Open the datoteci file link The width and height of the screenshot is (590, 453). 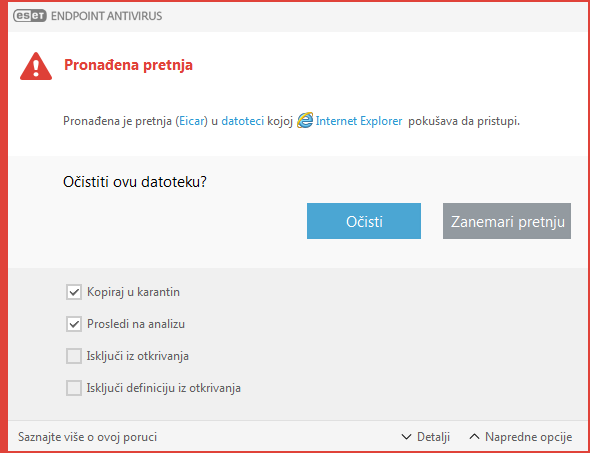click(x=243, y=121)
